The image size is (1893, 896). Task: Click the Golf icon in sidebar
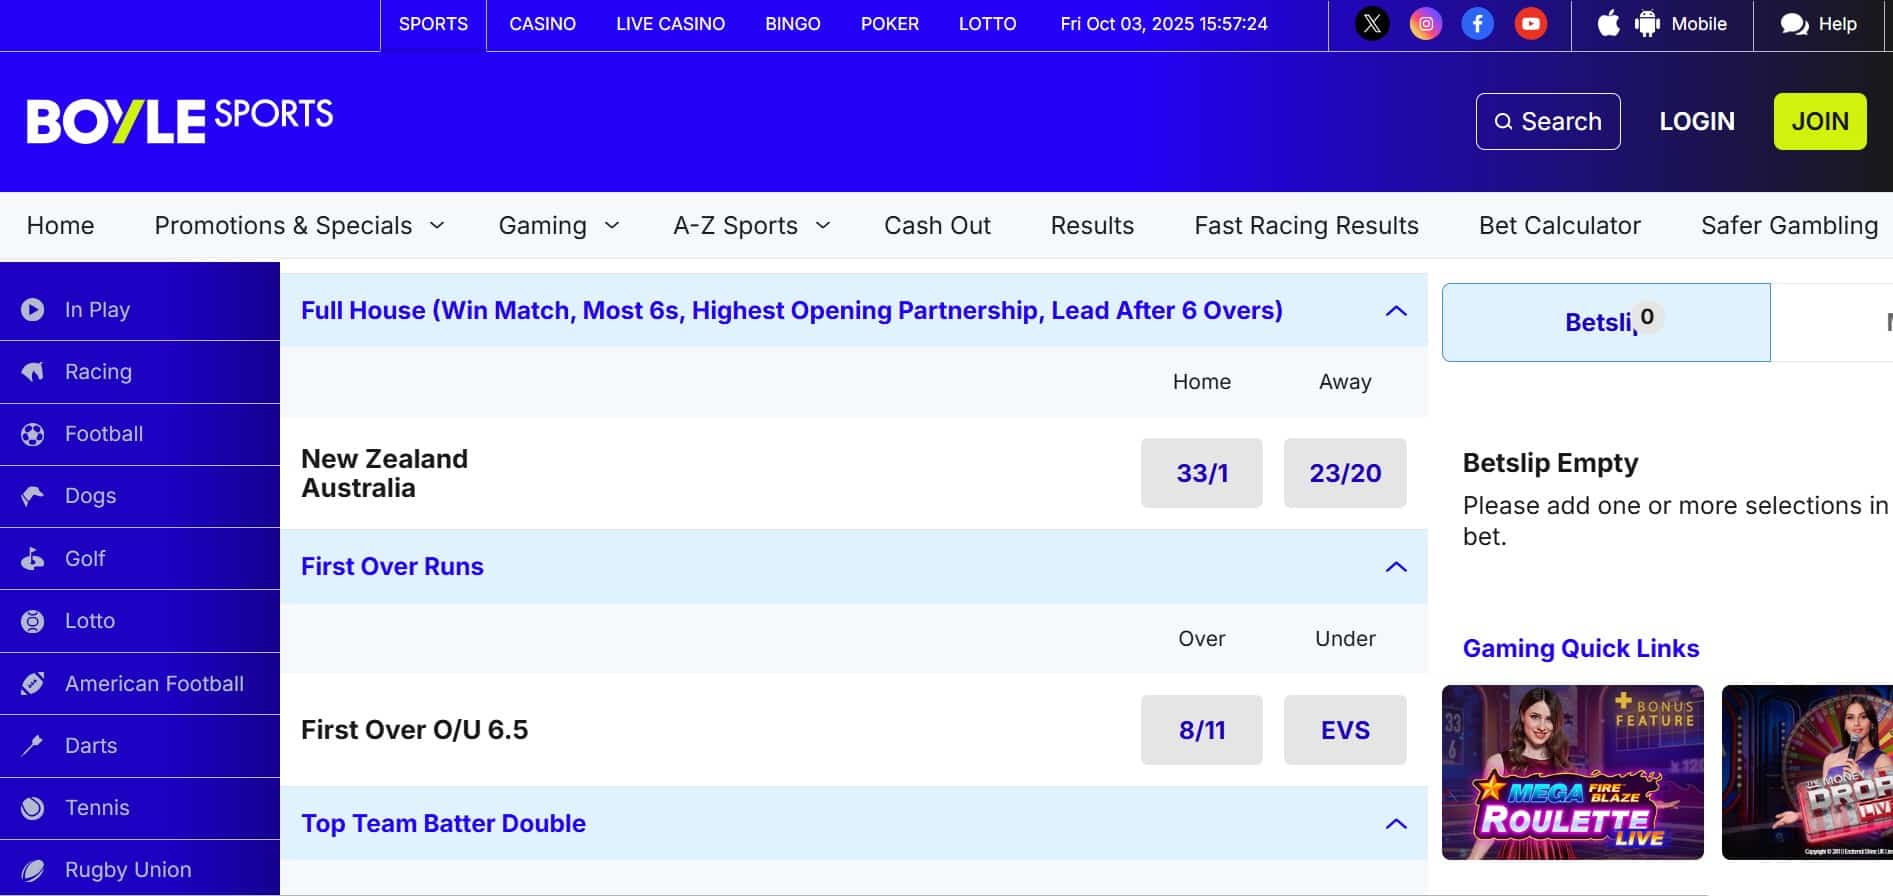point(33,559)
